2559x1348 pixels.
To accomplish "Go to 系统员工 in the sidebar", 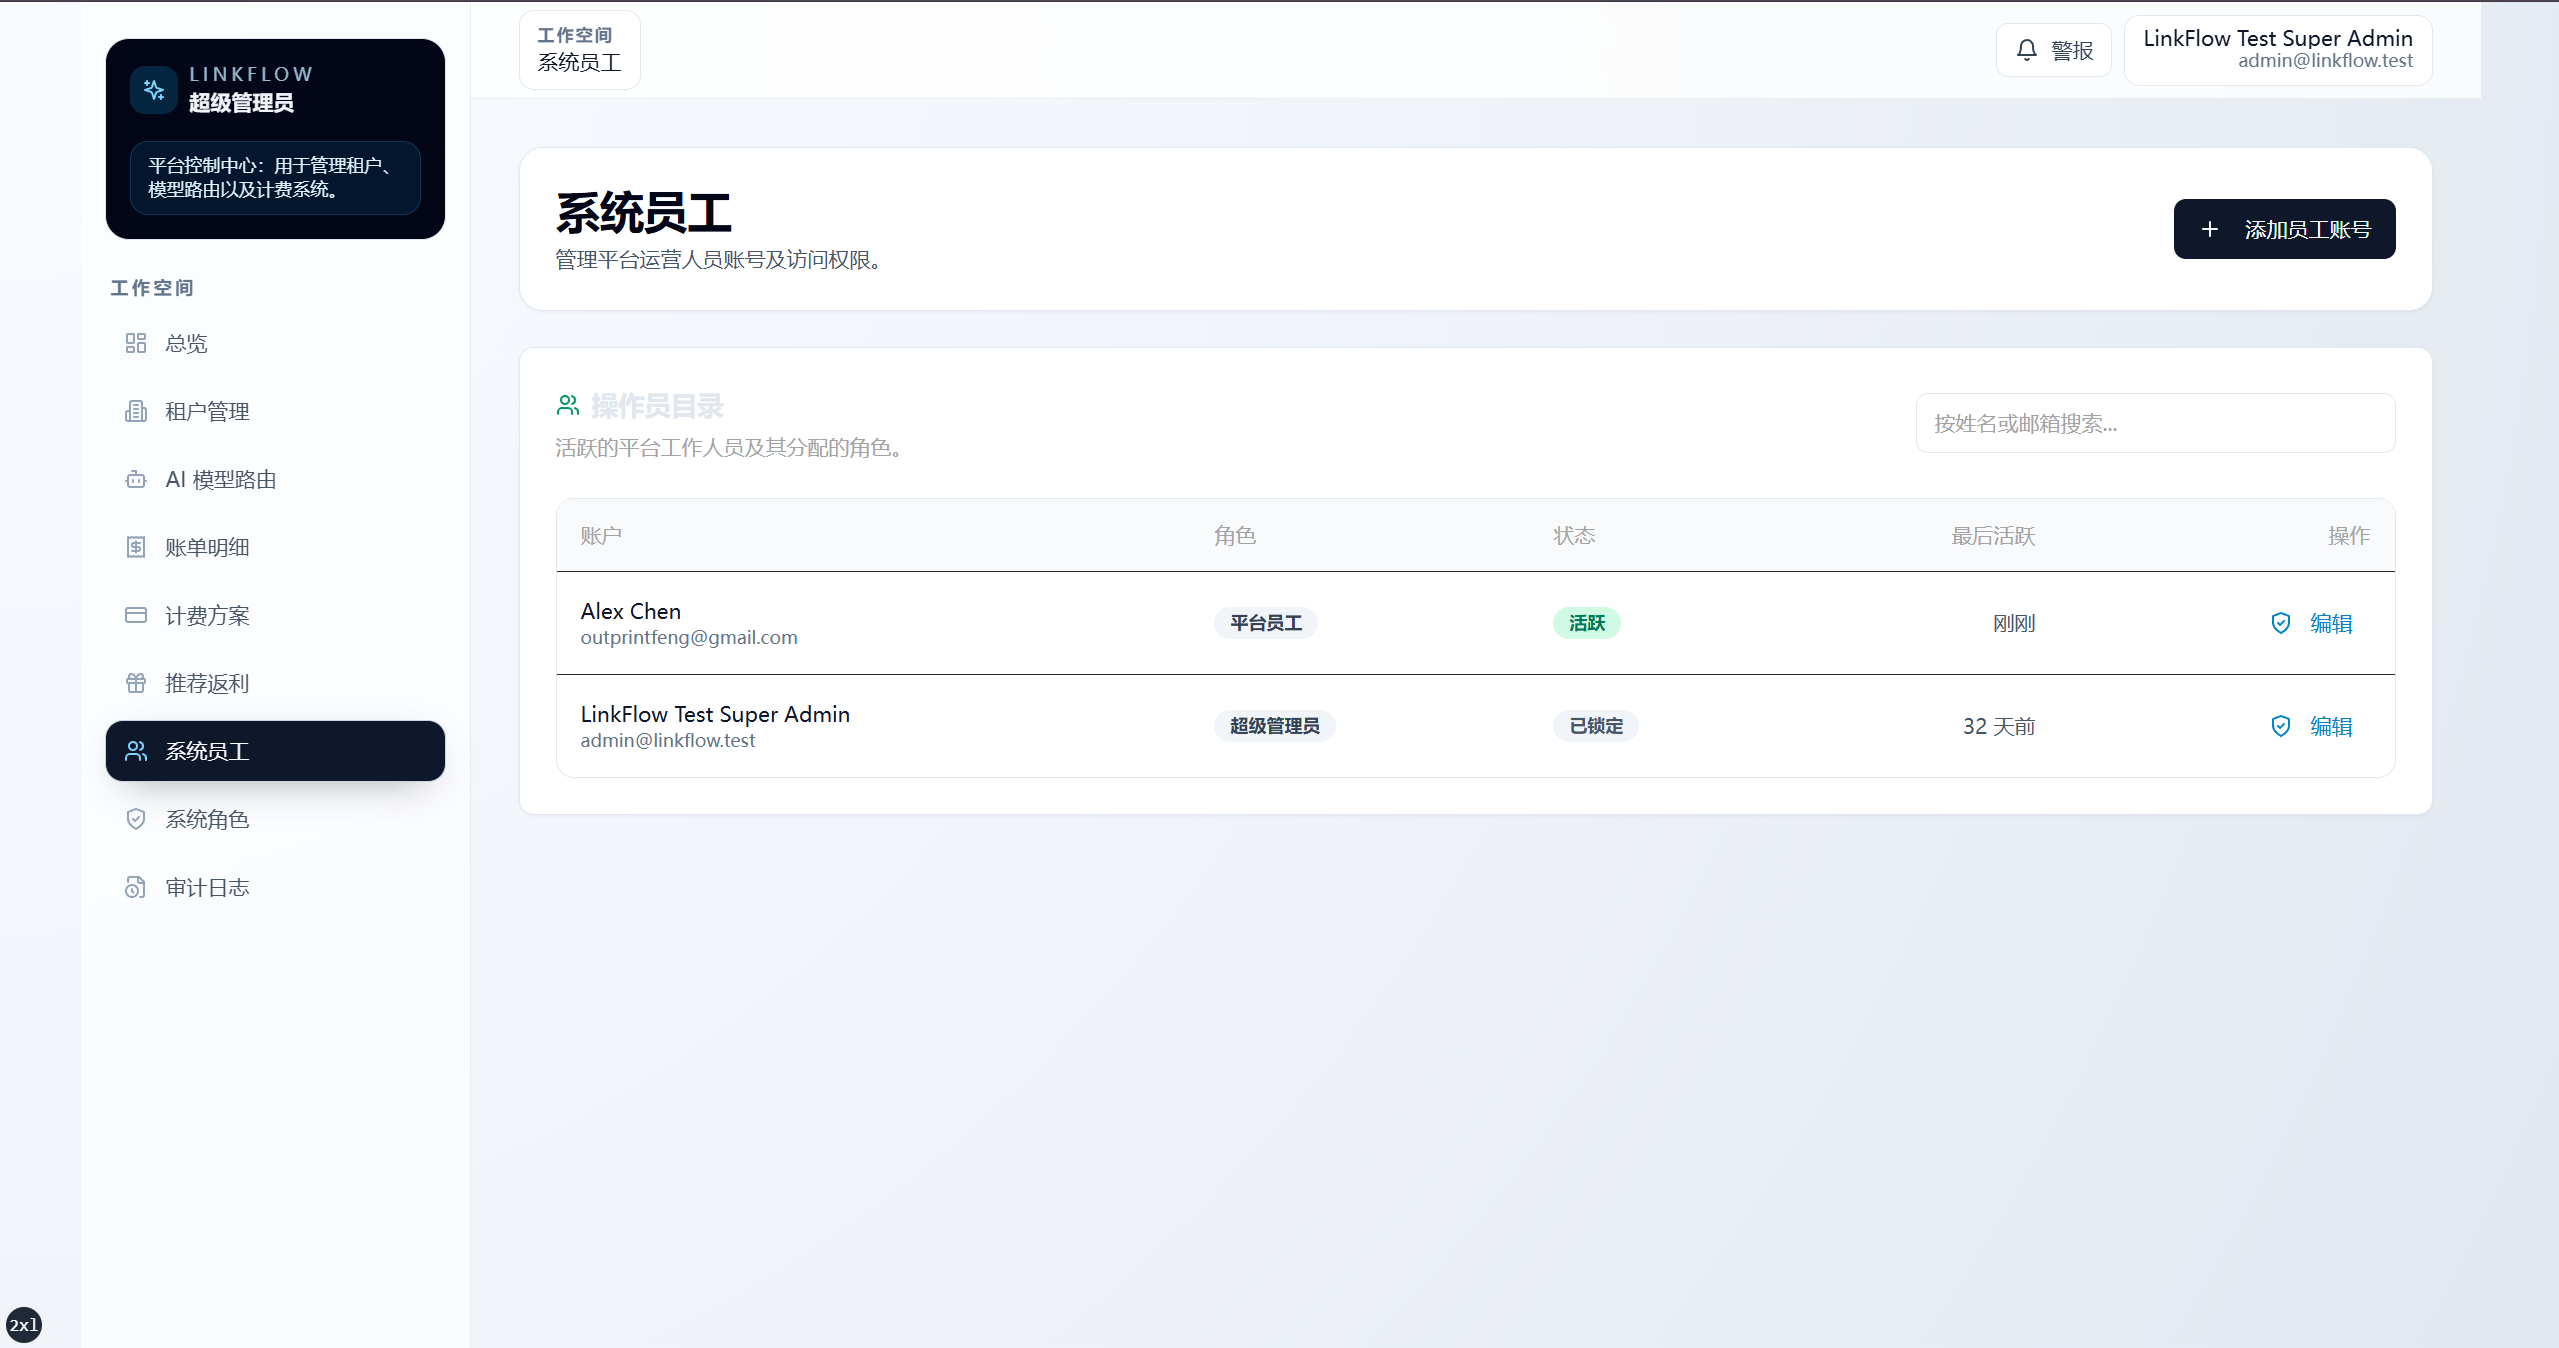I will click(x=275, y=751).
